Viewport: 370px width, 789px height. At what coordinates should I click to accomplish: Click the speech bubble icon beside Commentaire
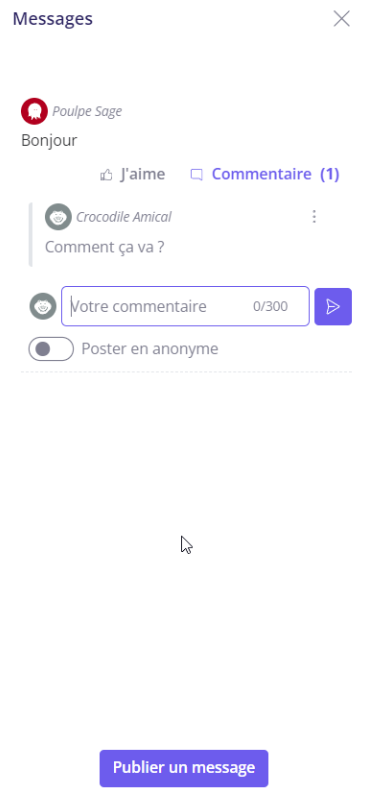pos(196,175)
